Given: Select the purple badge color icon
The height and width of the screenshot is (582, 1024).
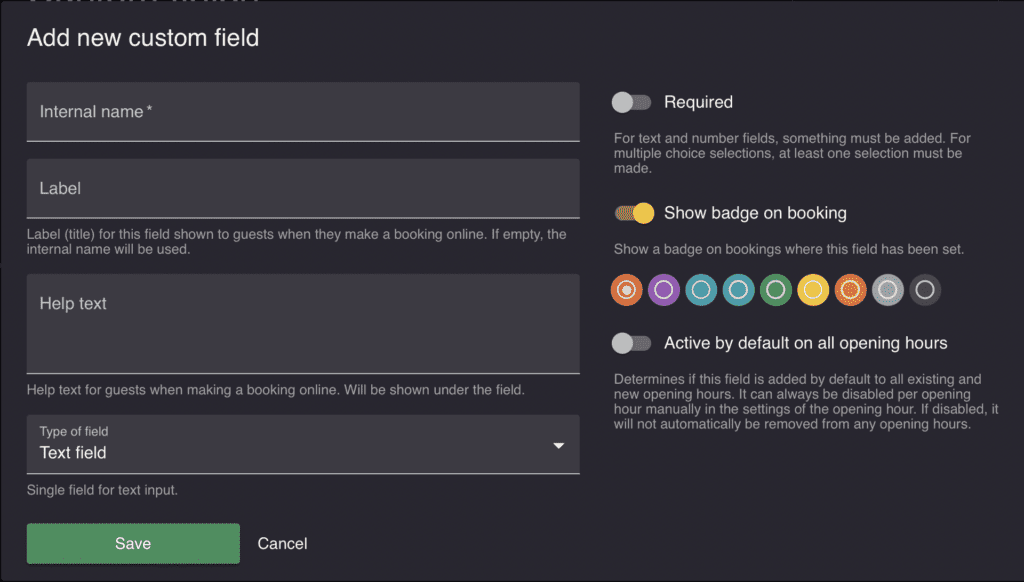Looking at the screenshot, I should [x=663, y=289].
